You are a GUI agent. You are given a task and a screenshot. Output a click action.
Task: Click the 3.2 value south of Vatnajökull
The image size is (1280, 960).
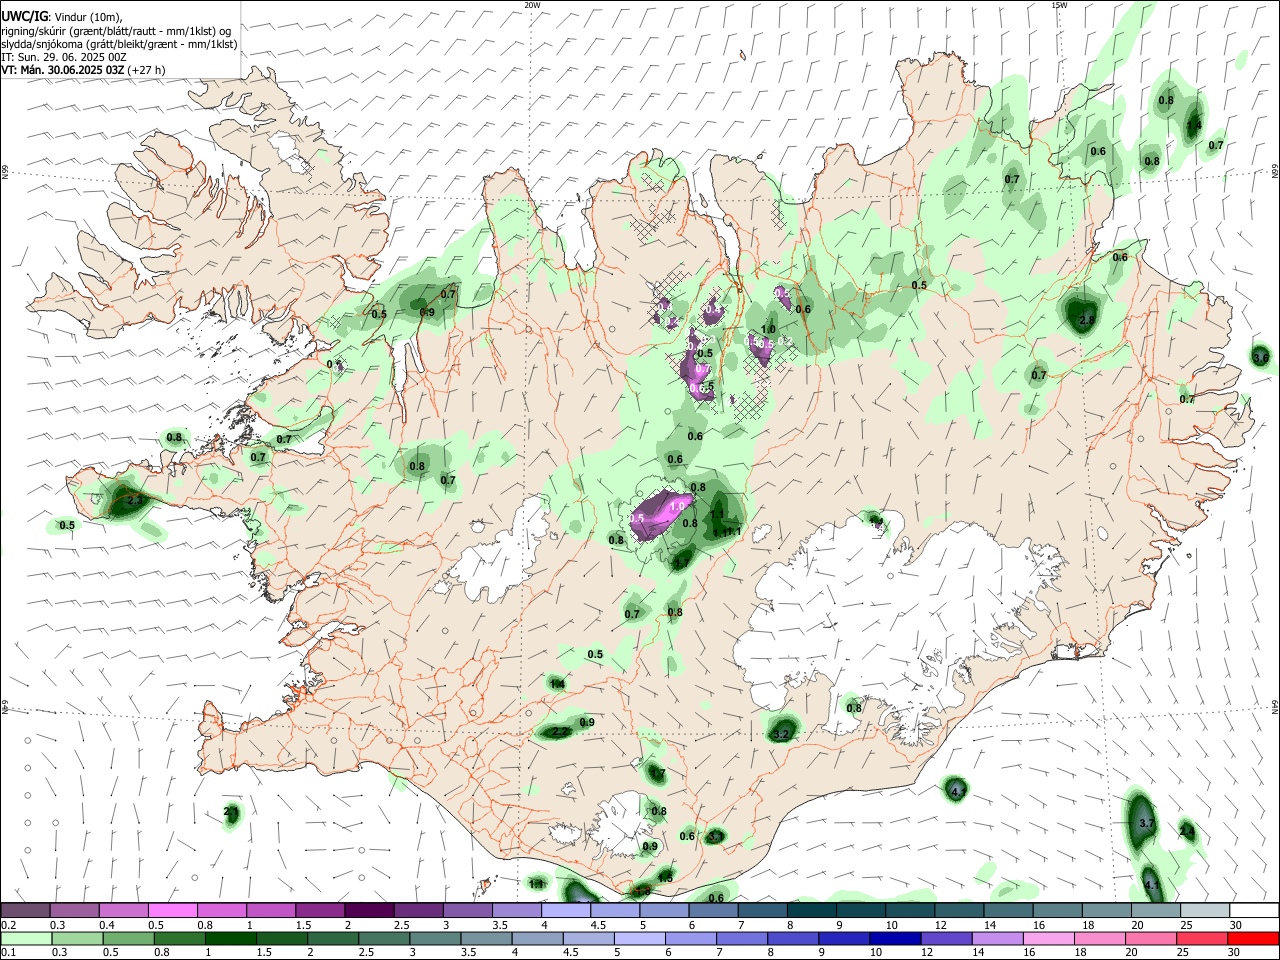(x=782, y=735)
